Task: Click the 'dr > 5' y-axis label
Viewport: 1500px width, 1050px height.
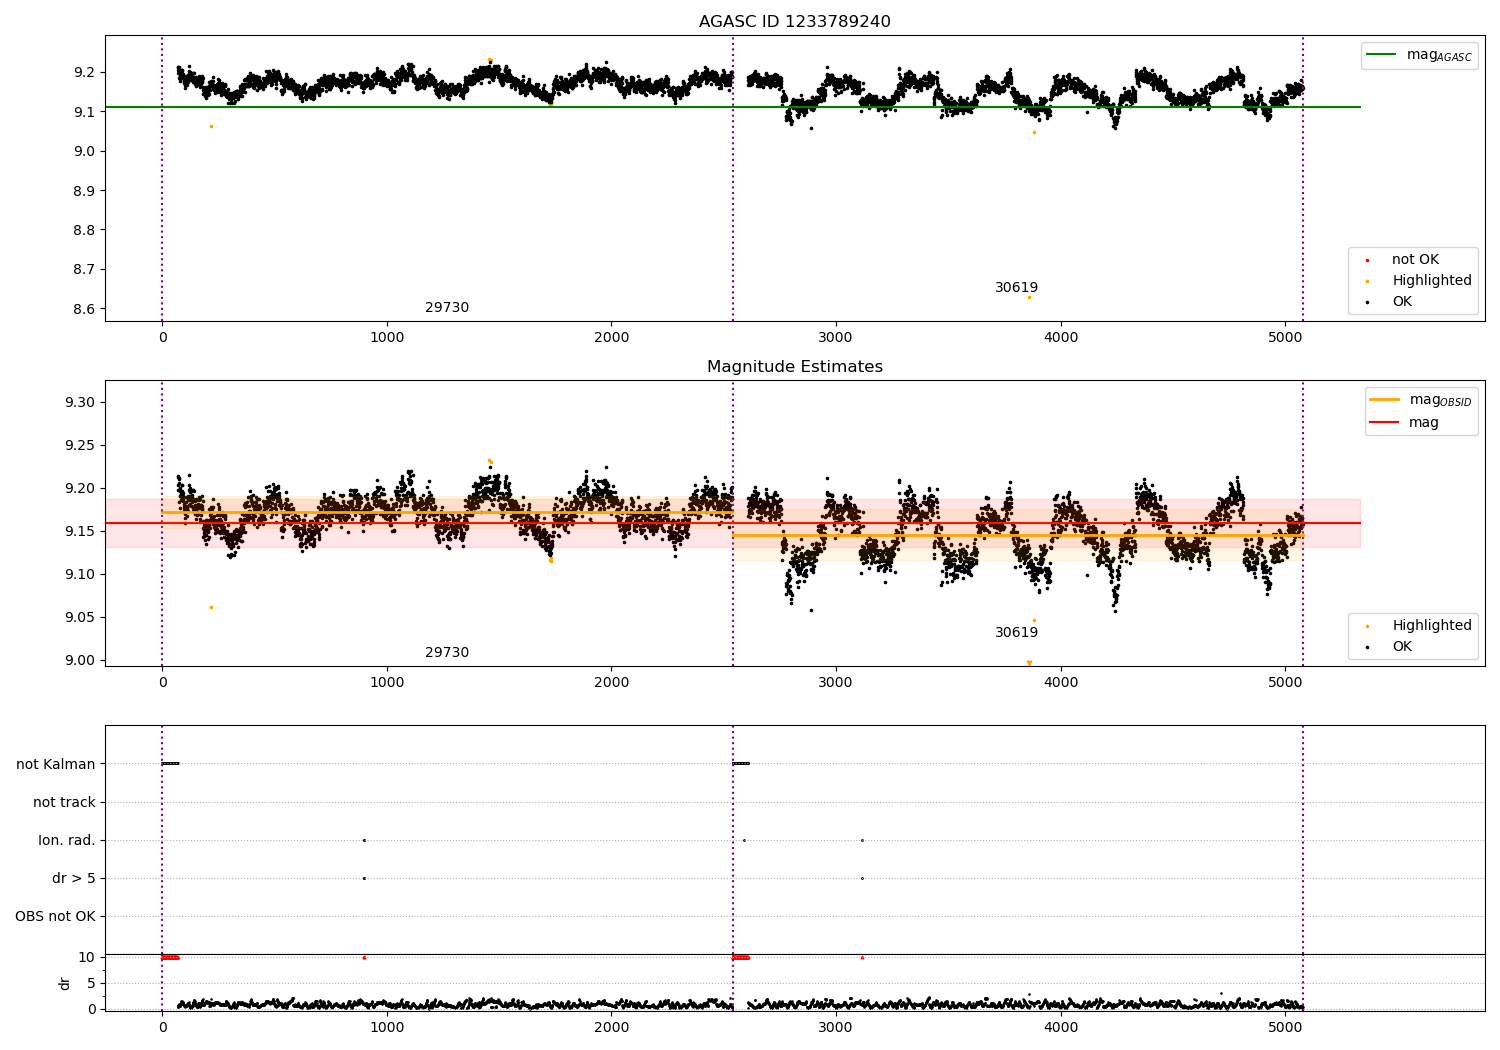Action: coord(74,878)
